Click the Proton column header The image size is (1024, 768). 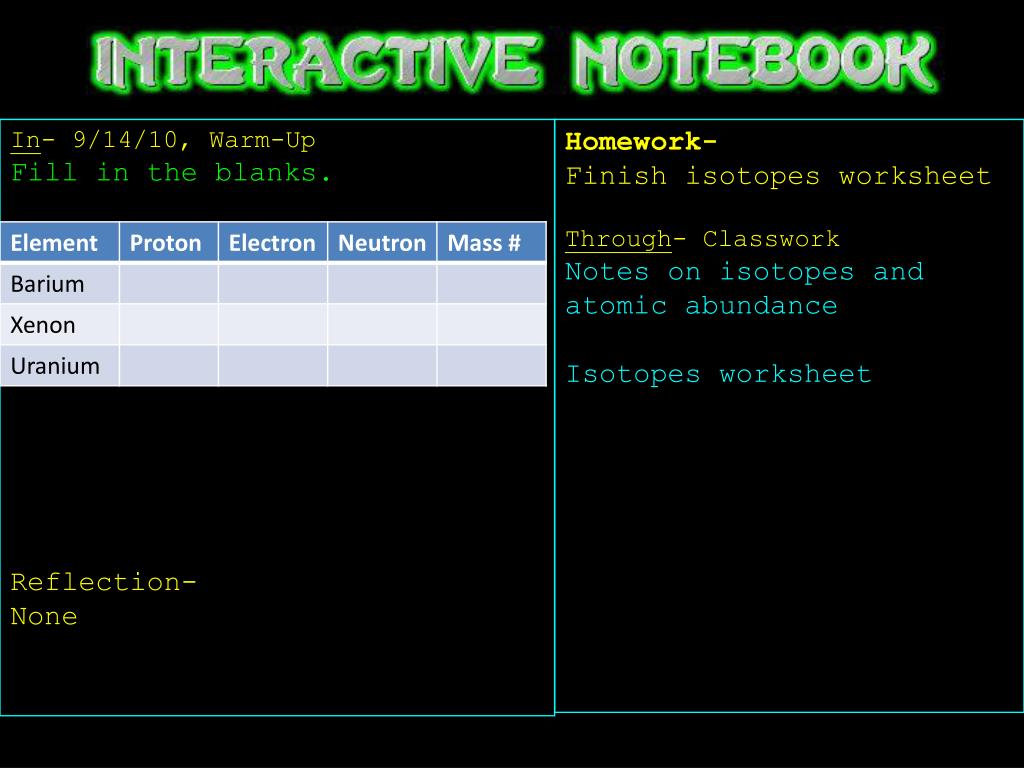pos(168,242)
